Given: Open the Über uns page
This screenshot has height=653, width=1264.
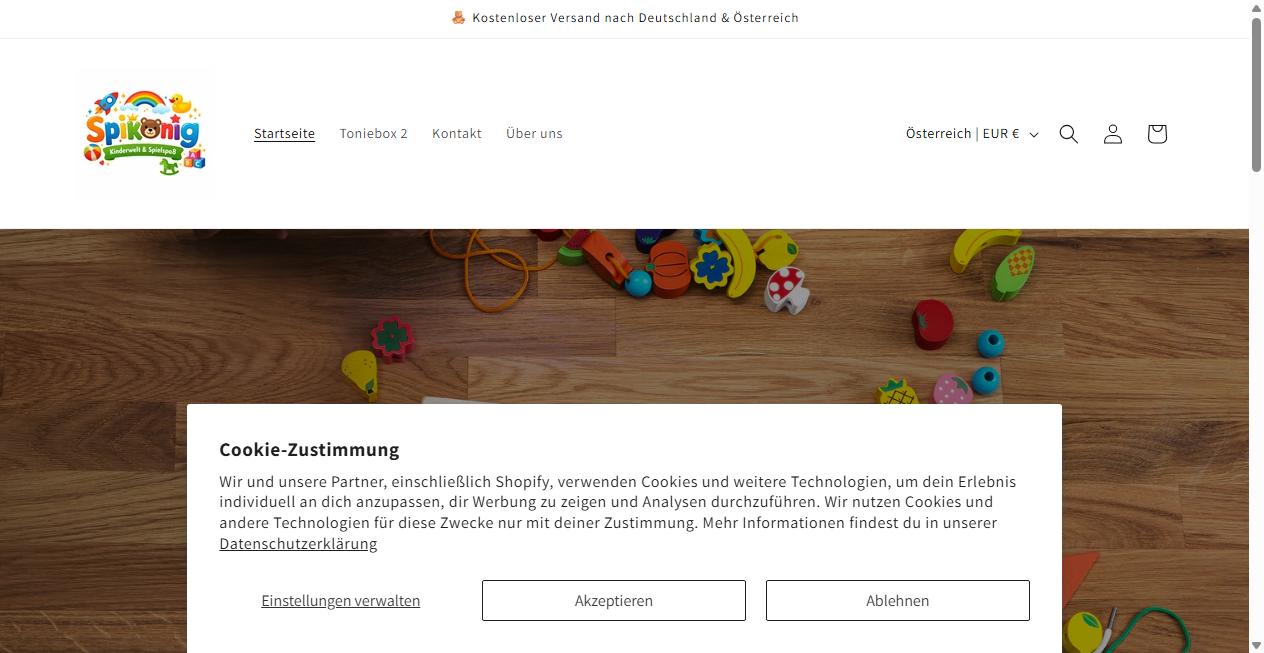Looking at the screenshot, I should 534,133.
